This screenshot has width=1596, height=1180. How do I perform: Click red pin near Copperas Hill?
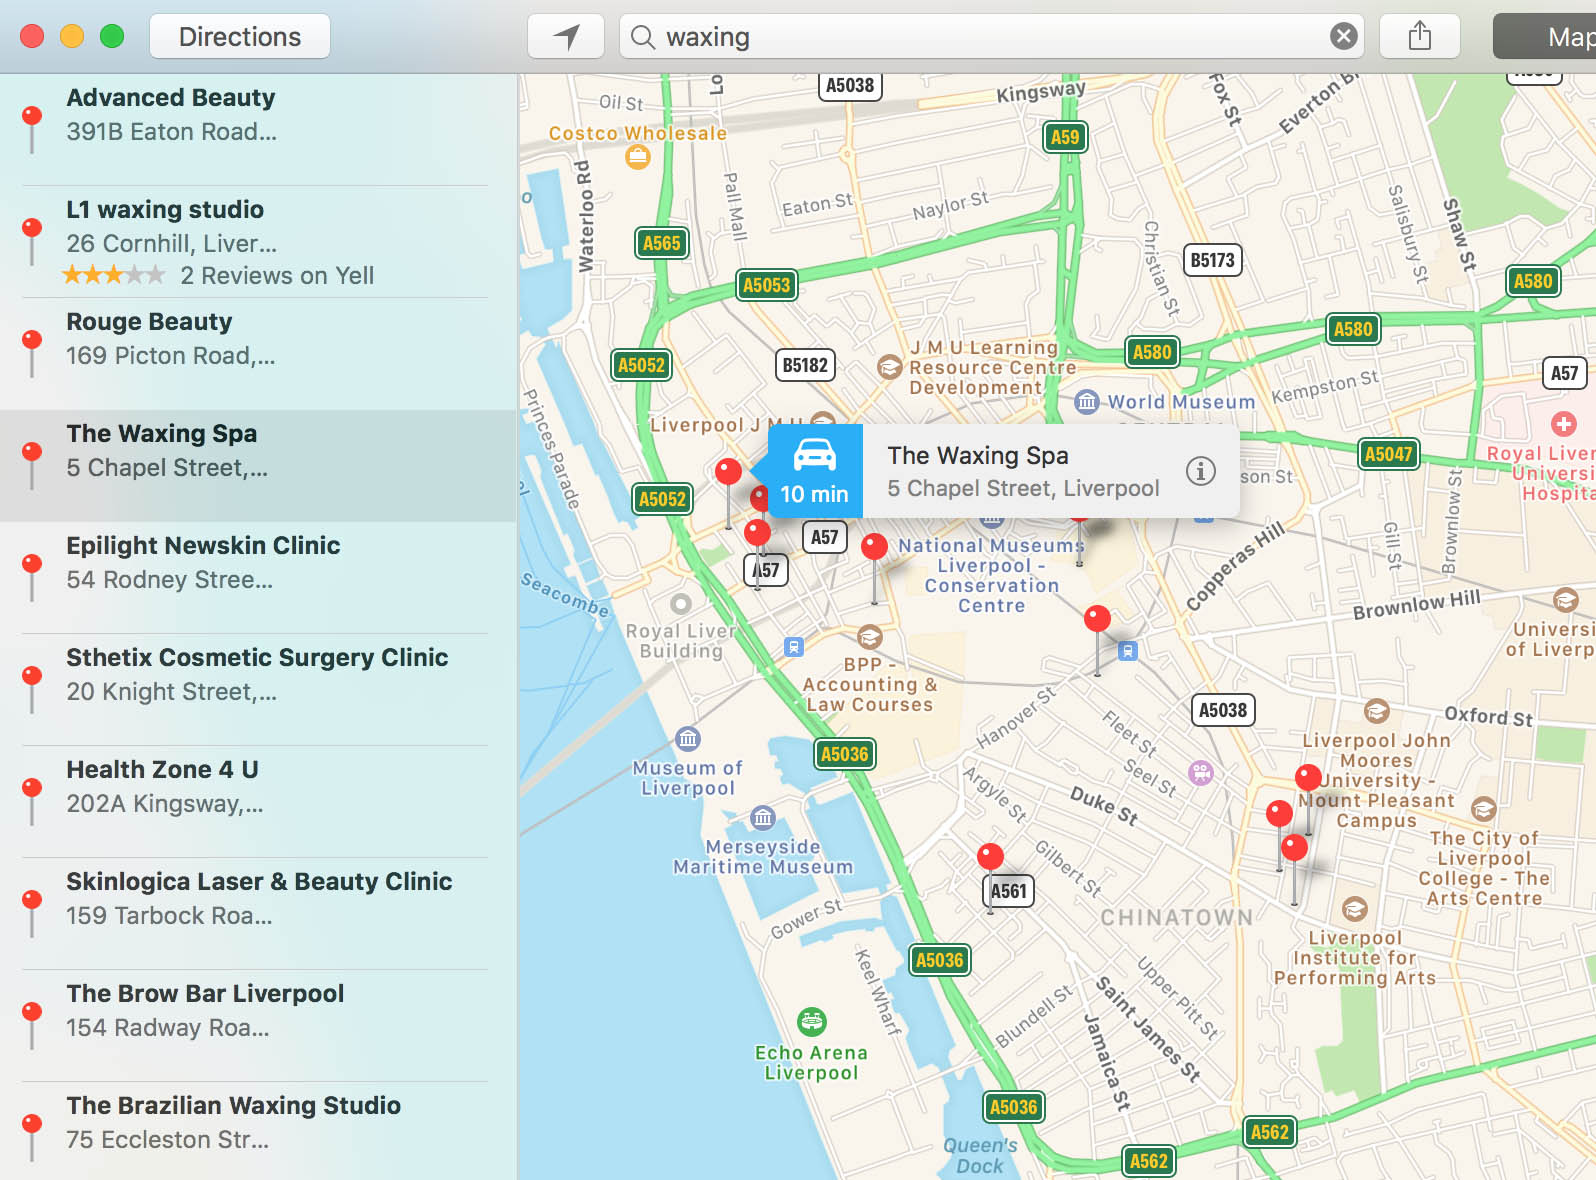coord(1097,619)
